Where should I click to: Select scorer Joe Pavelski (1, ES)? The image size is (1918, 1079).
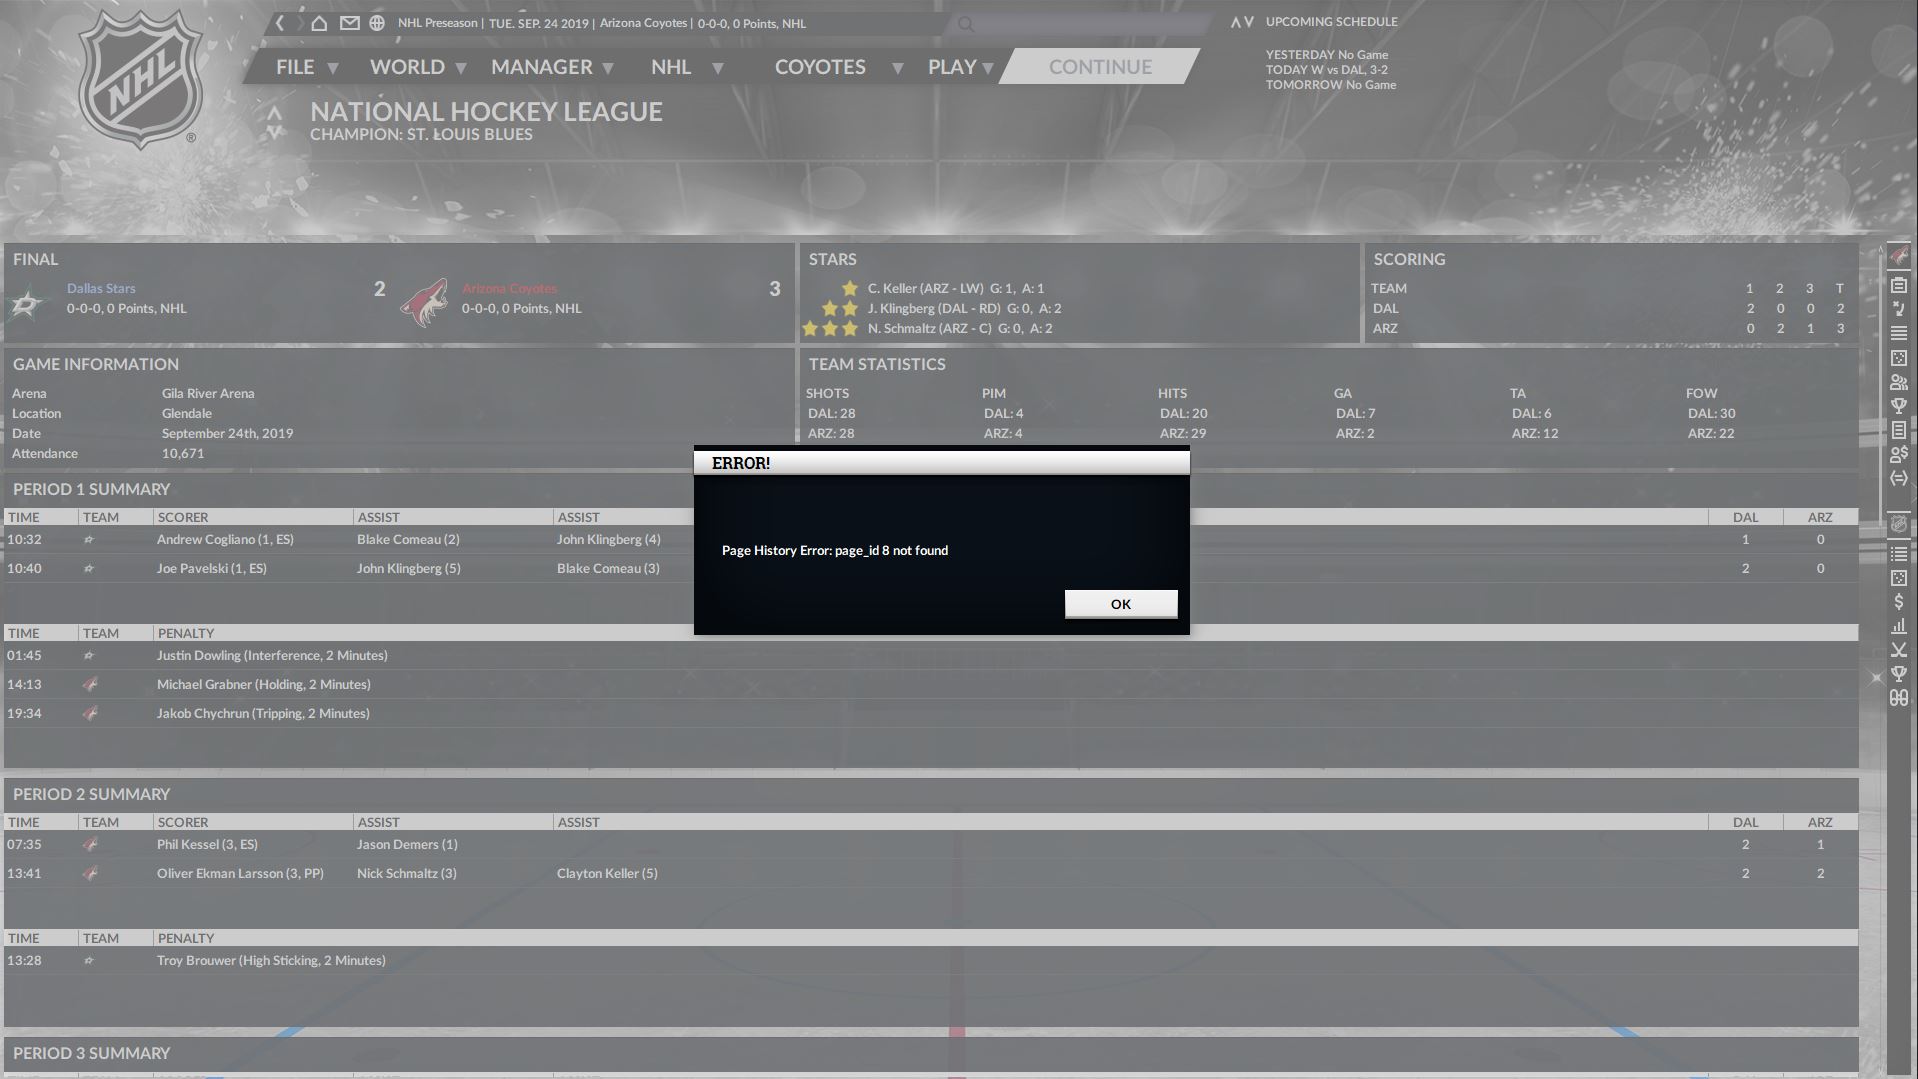(x=211, y=568)
